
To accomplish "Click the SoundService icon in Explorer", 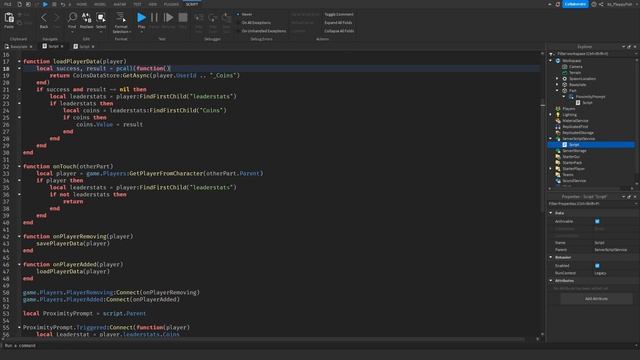I will tap(558, 180).
